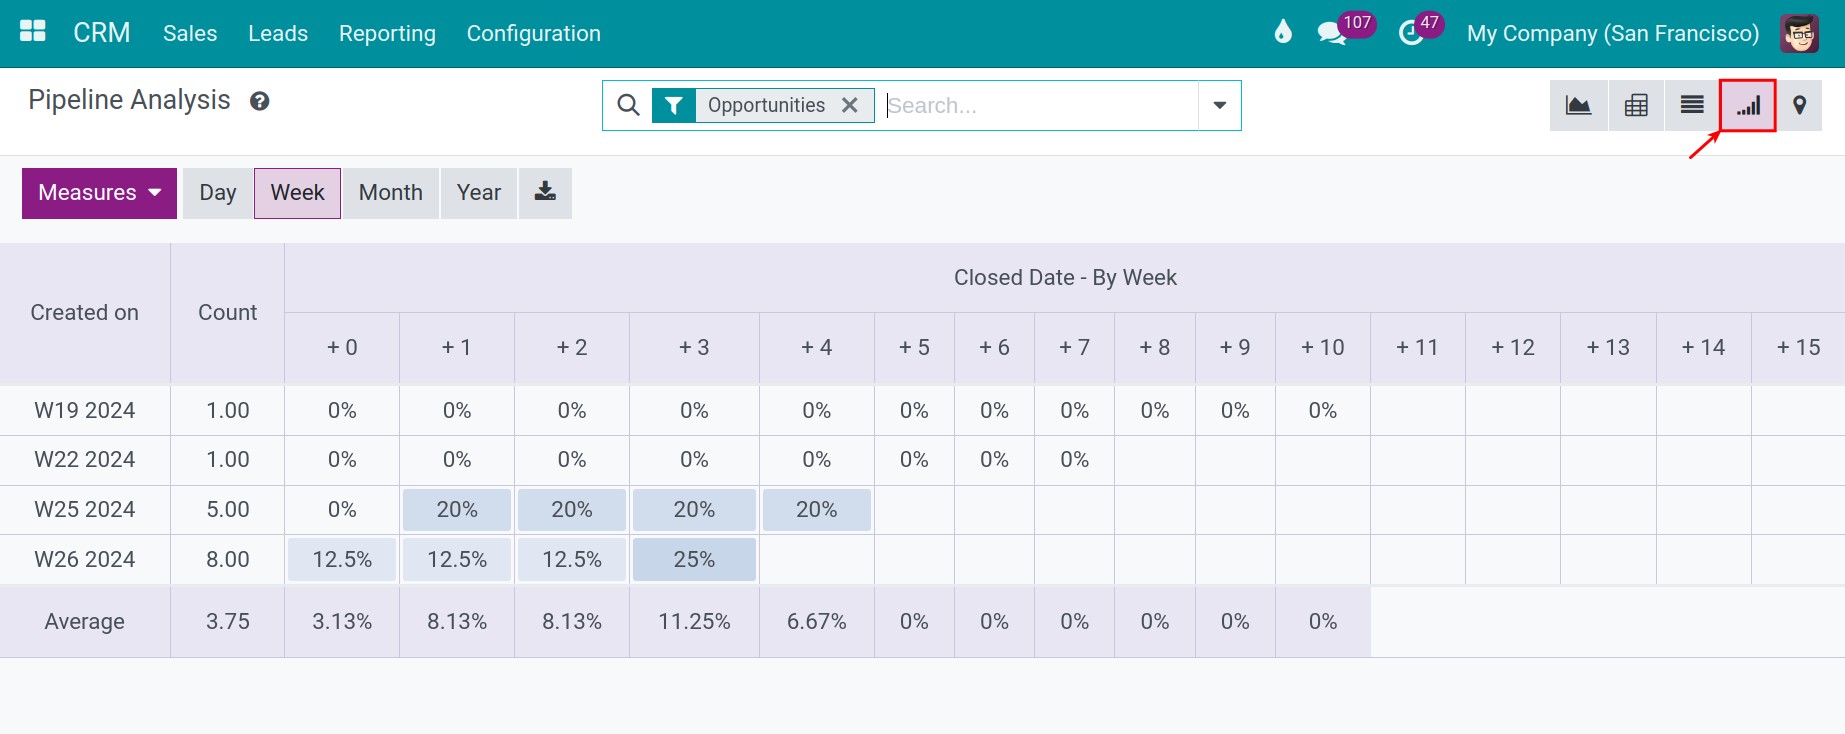
Task: Switch to map pin view
Action: point(1799,105)
